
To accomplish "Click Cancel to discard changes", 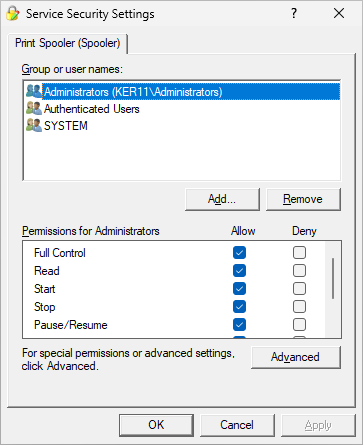I will pyautogui.click(x=237, y=425).
